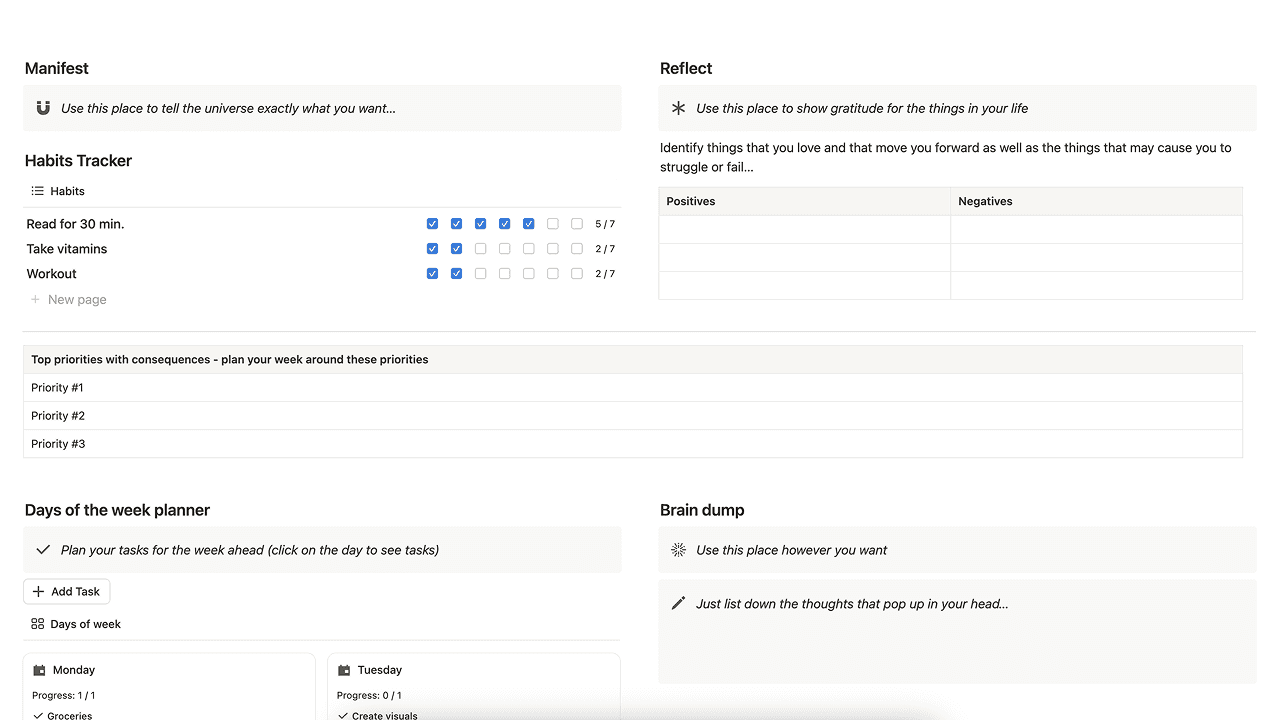This screenshot has width=1280, height=720.
Task: Click the check icon next to Groceries
Action: tap(38, 716)
